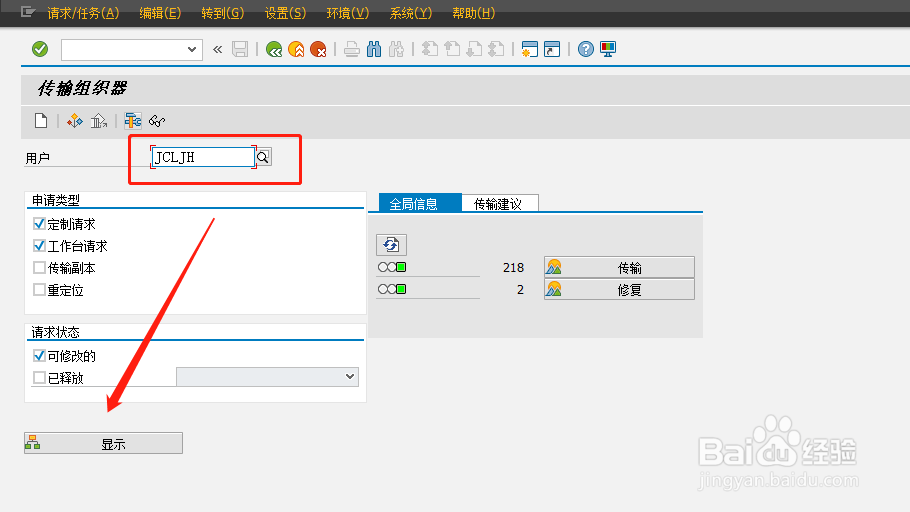Check the 已释放 checkbox
The width and height of the screenshot is (910, 512).
(x=39, y=377)
